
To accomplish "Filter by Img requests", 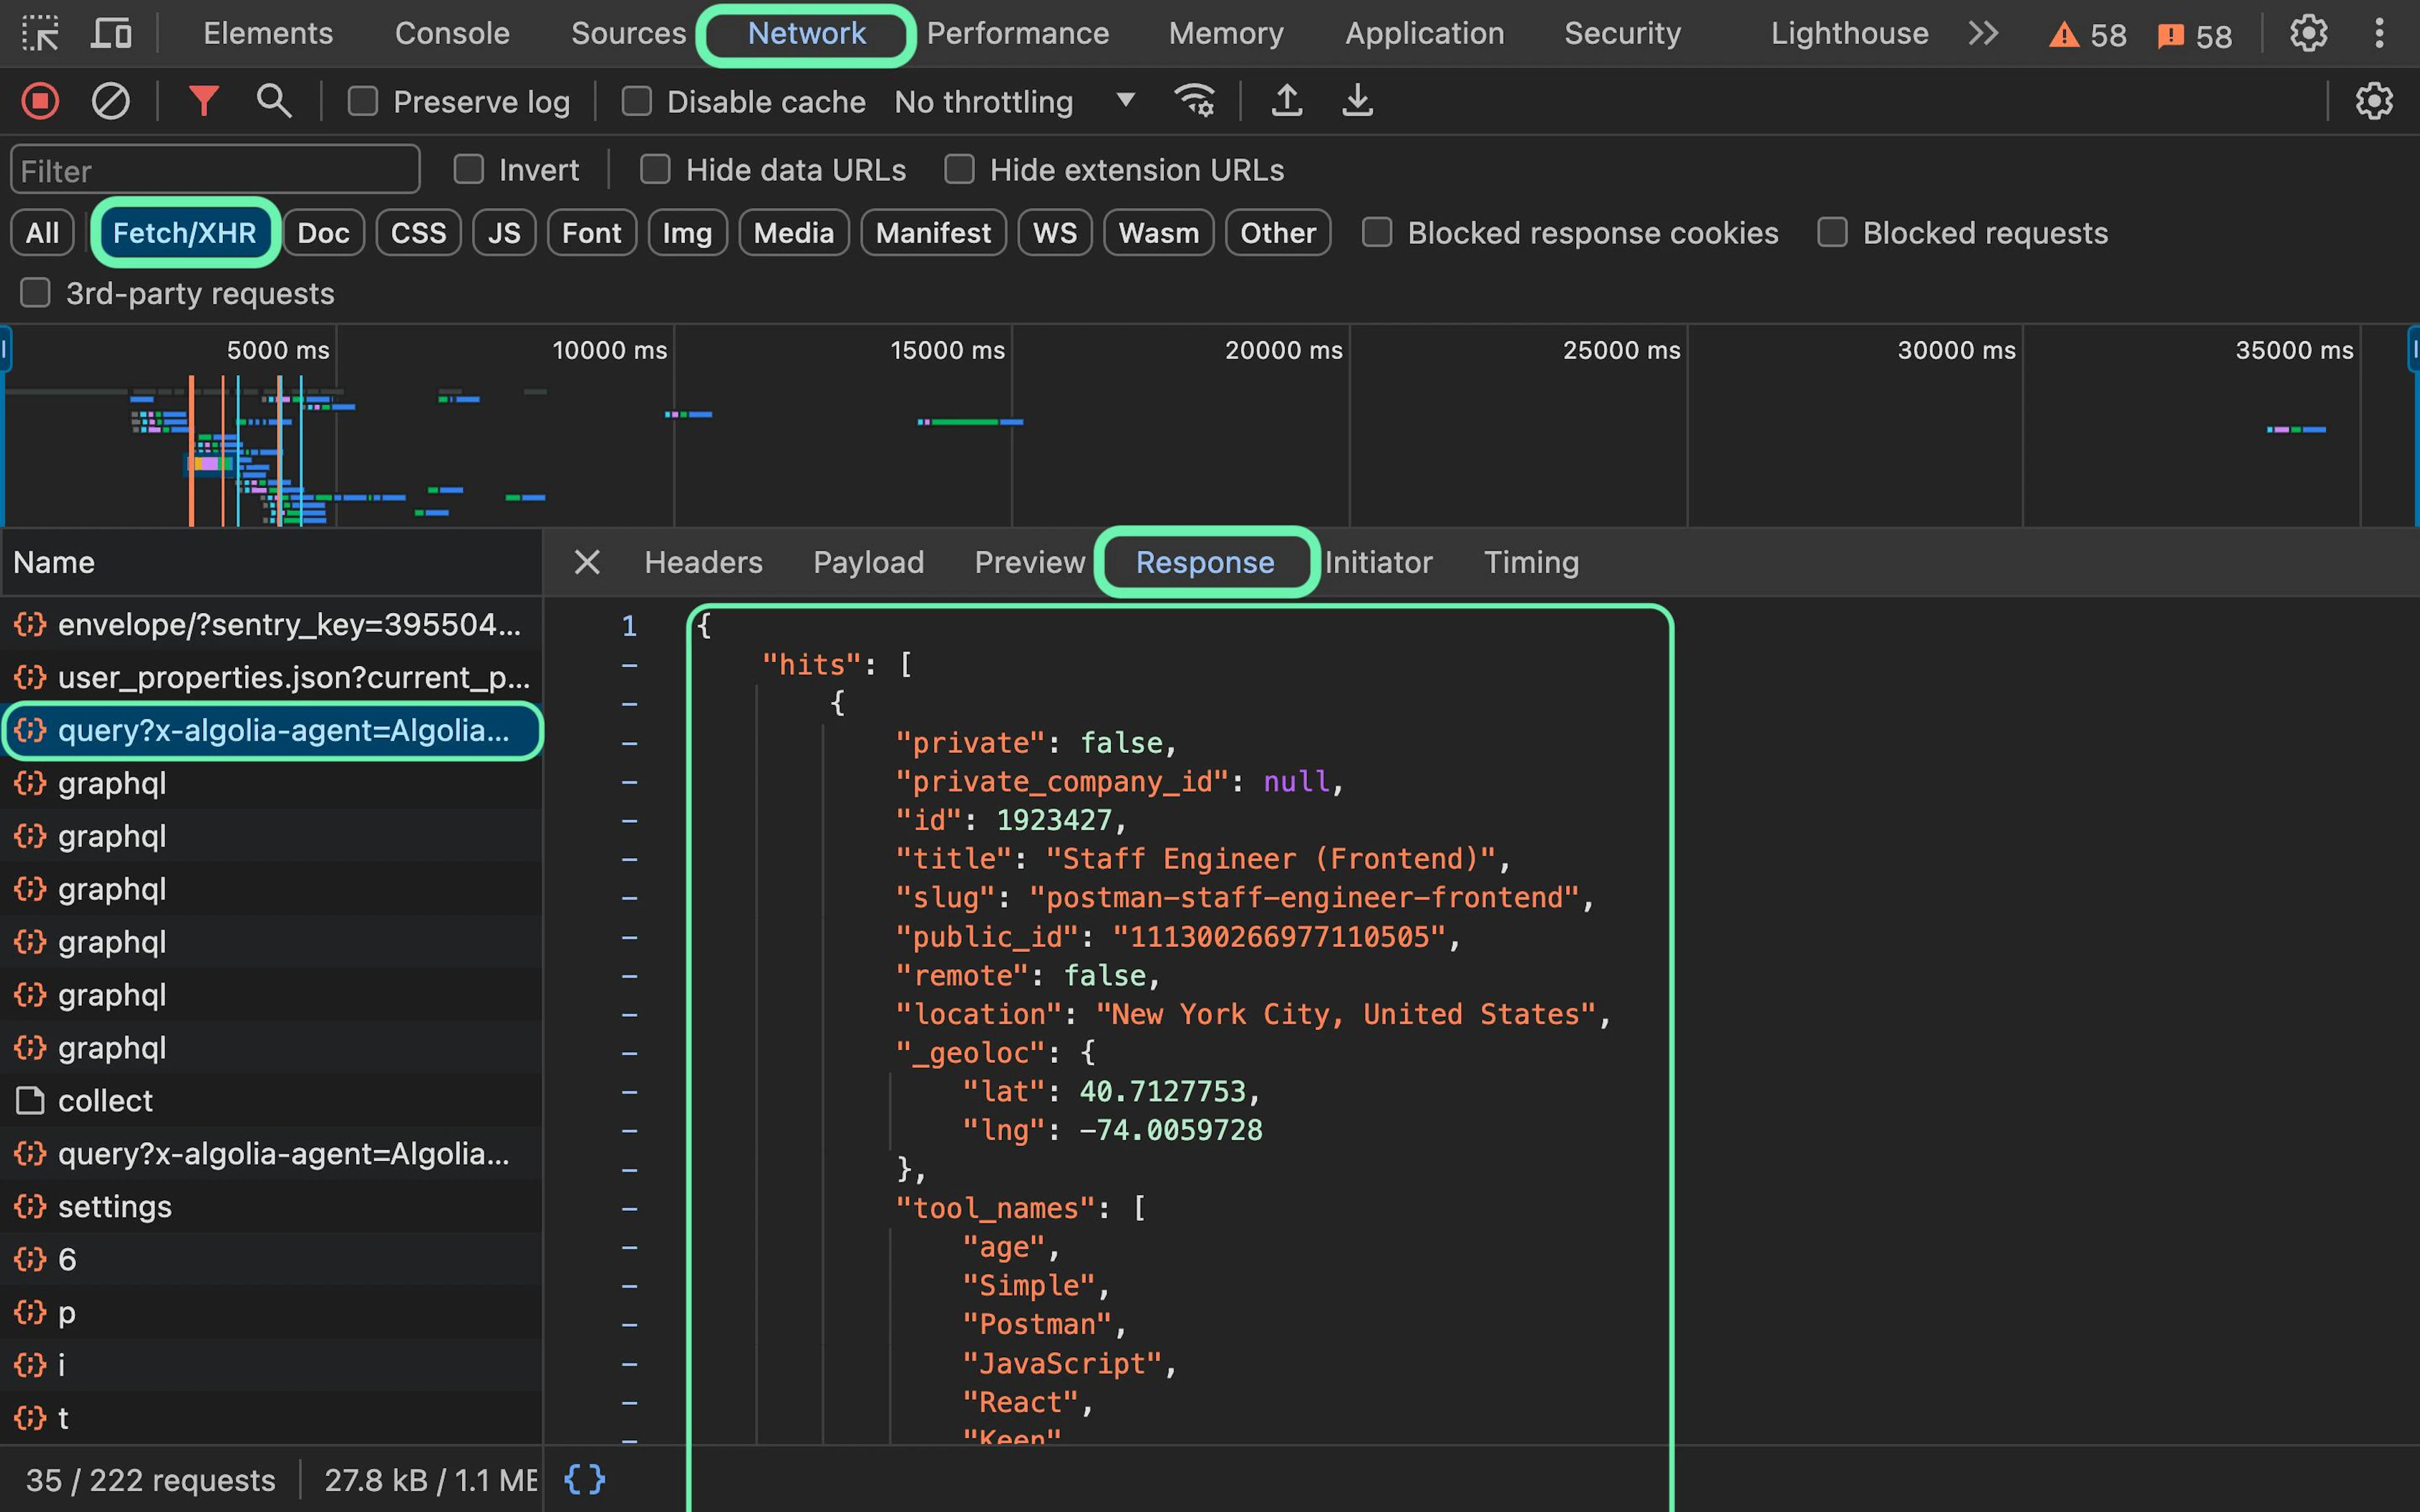I will click(x=687, y=233).
